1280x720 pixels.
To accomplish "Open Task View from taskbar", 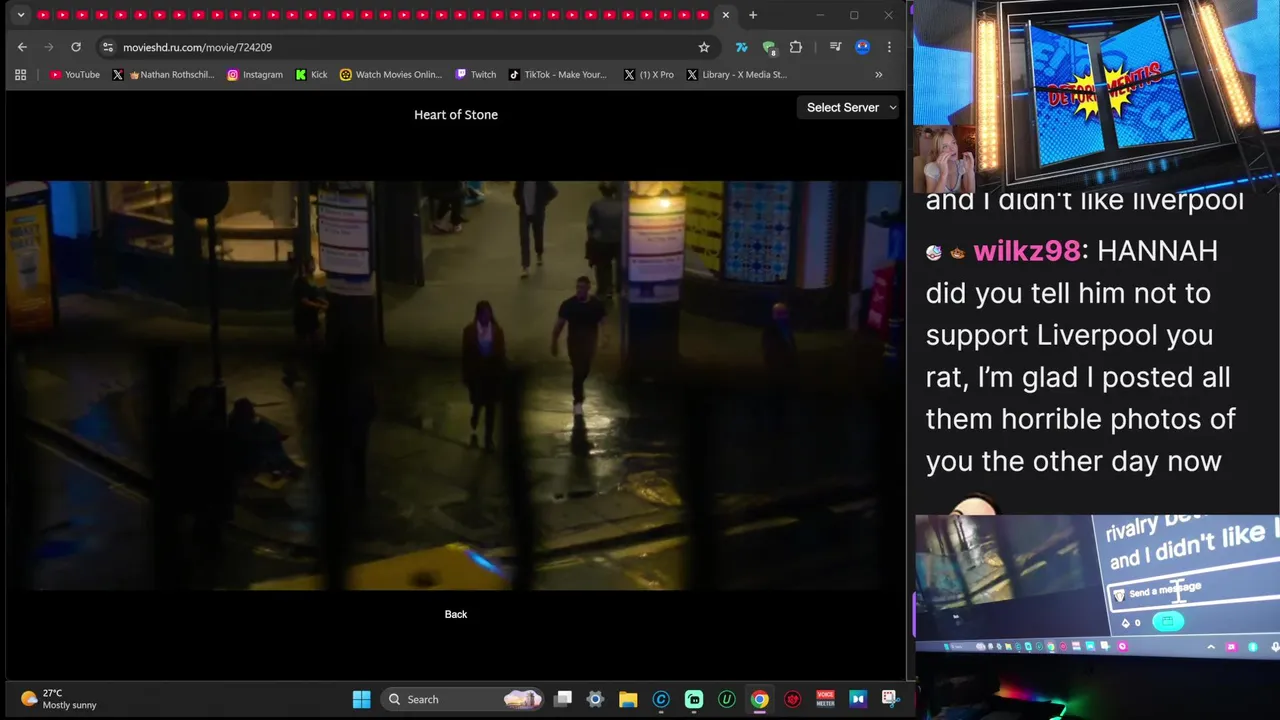I will pyautogui.click(x=563, y=699).
